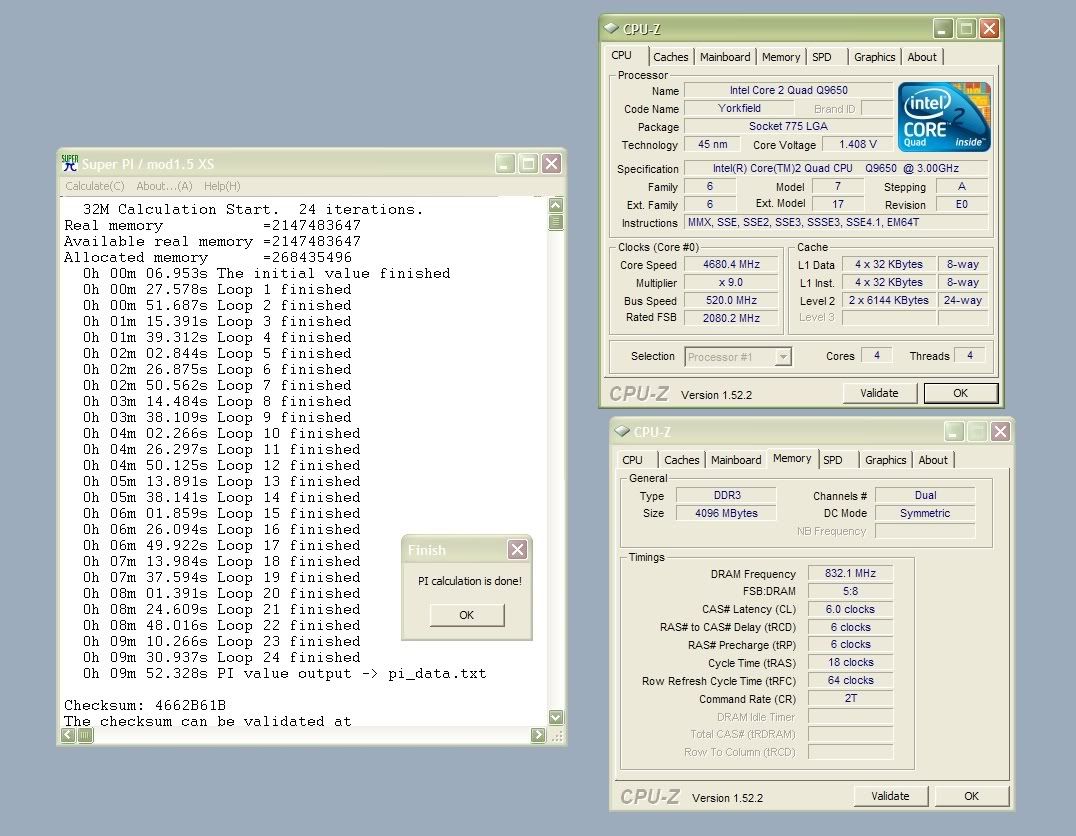Click the CAS# Latency value 6.0 clocks
The height and width of the screenshot is (836, 1076).
click(850, 609)
